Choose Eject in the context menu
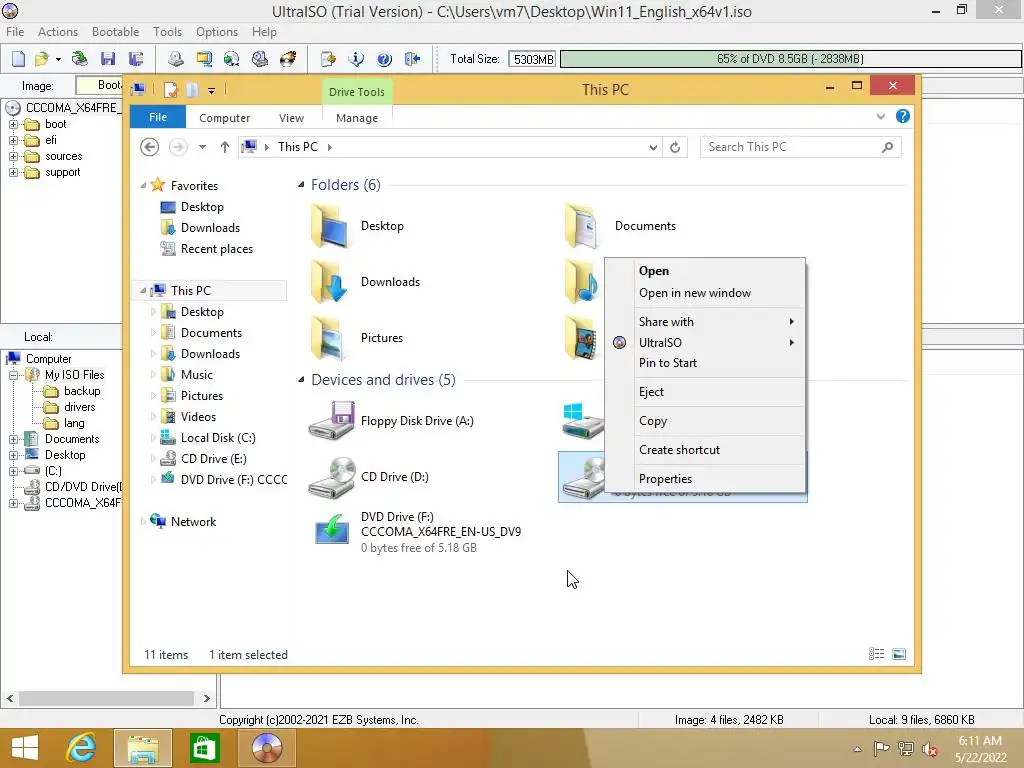 click(705, 392)
